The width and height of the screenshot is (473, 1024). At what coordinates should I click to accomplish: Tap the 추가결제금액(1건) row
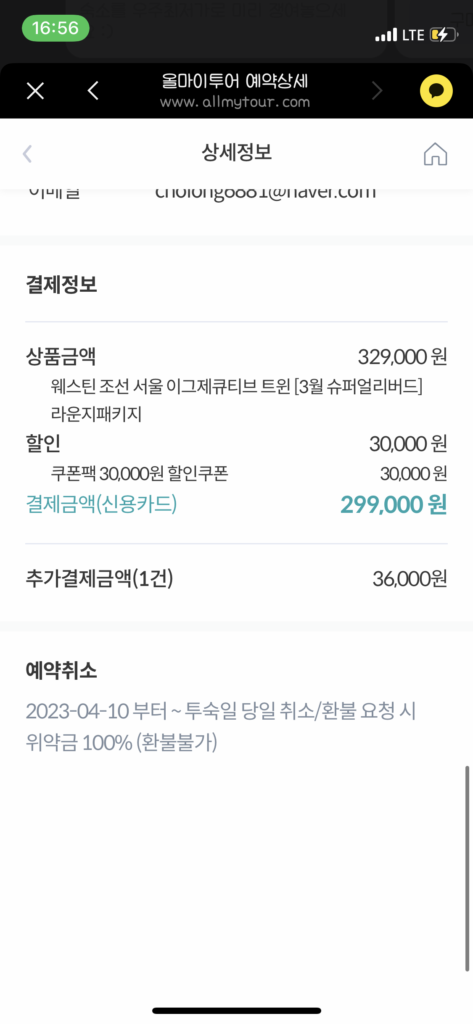[x=236, y=579]
